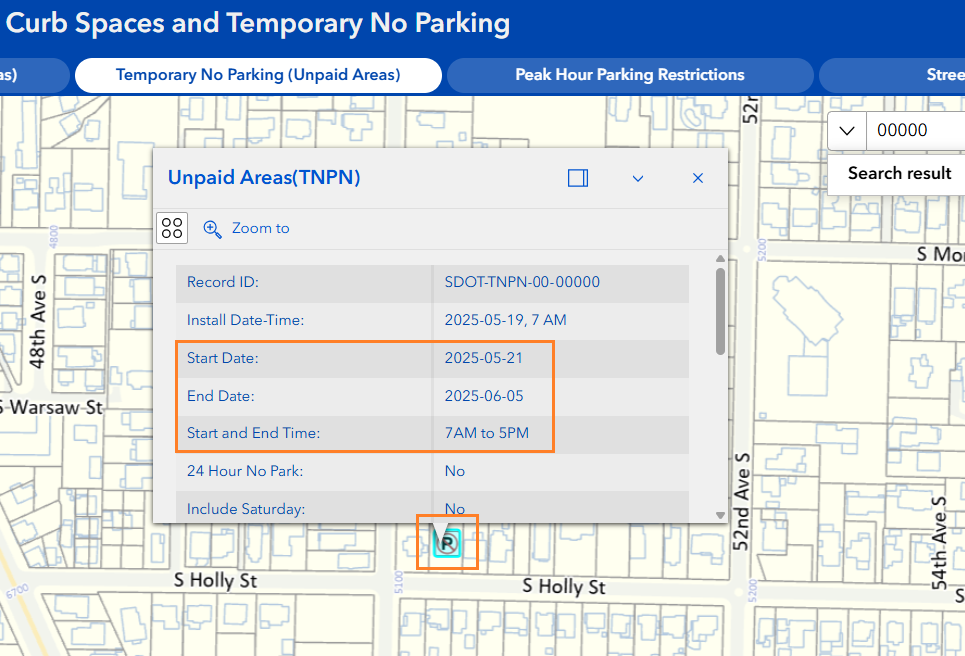Dock the Unpaid Areas popup panel
The image size is (965, 656).
tap(577, 178)
